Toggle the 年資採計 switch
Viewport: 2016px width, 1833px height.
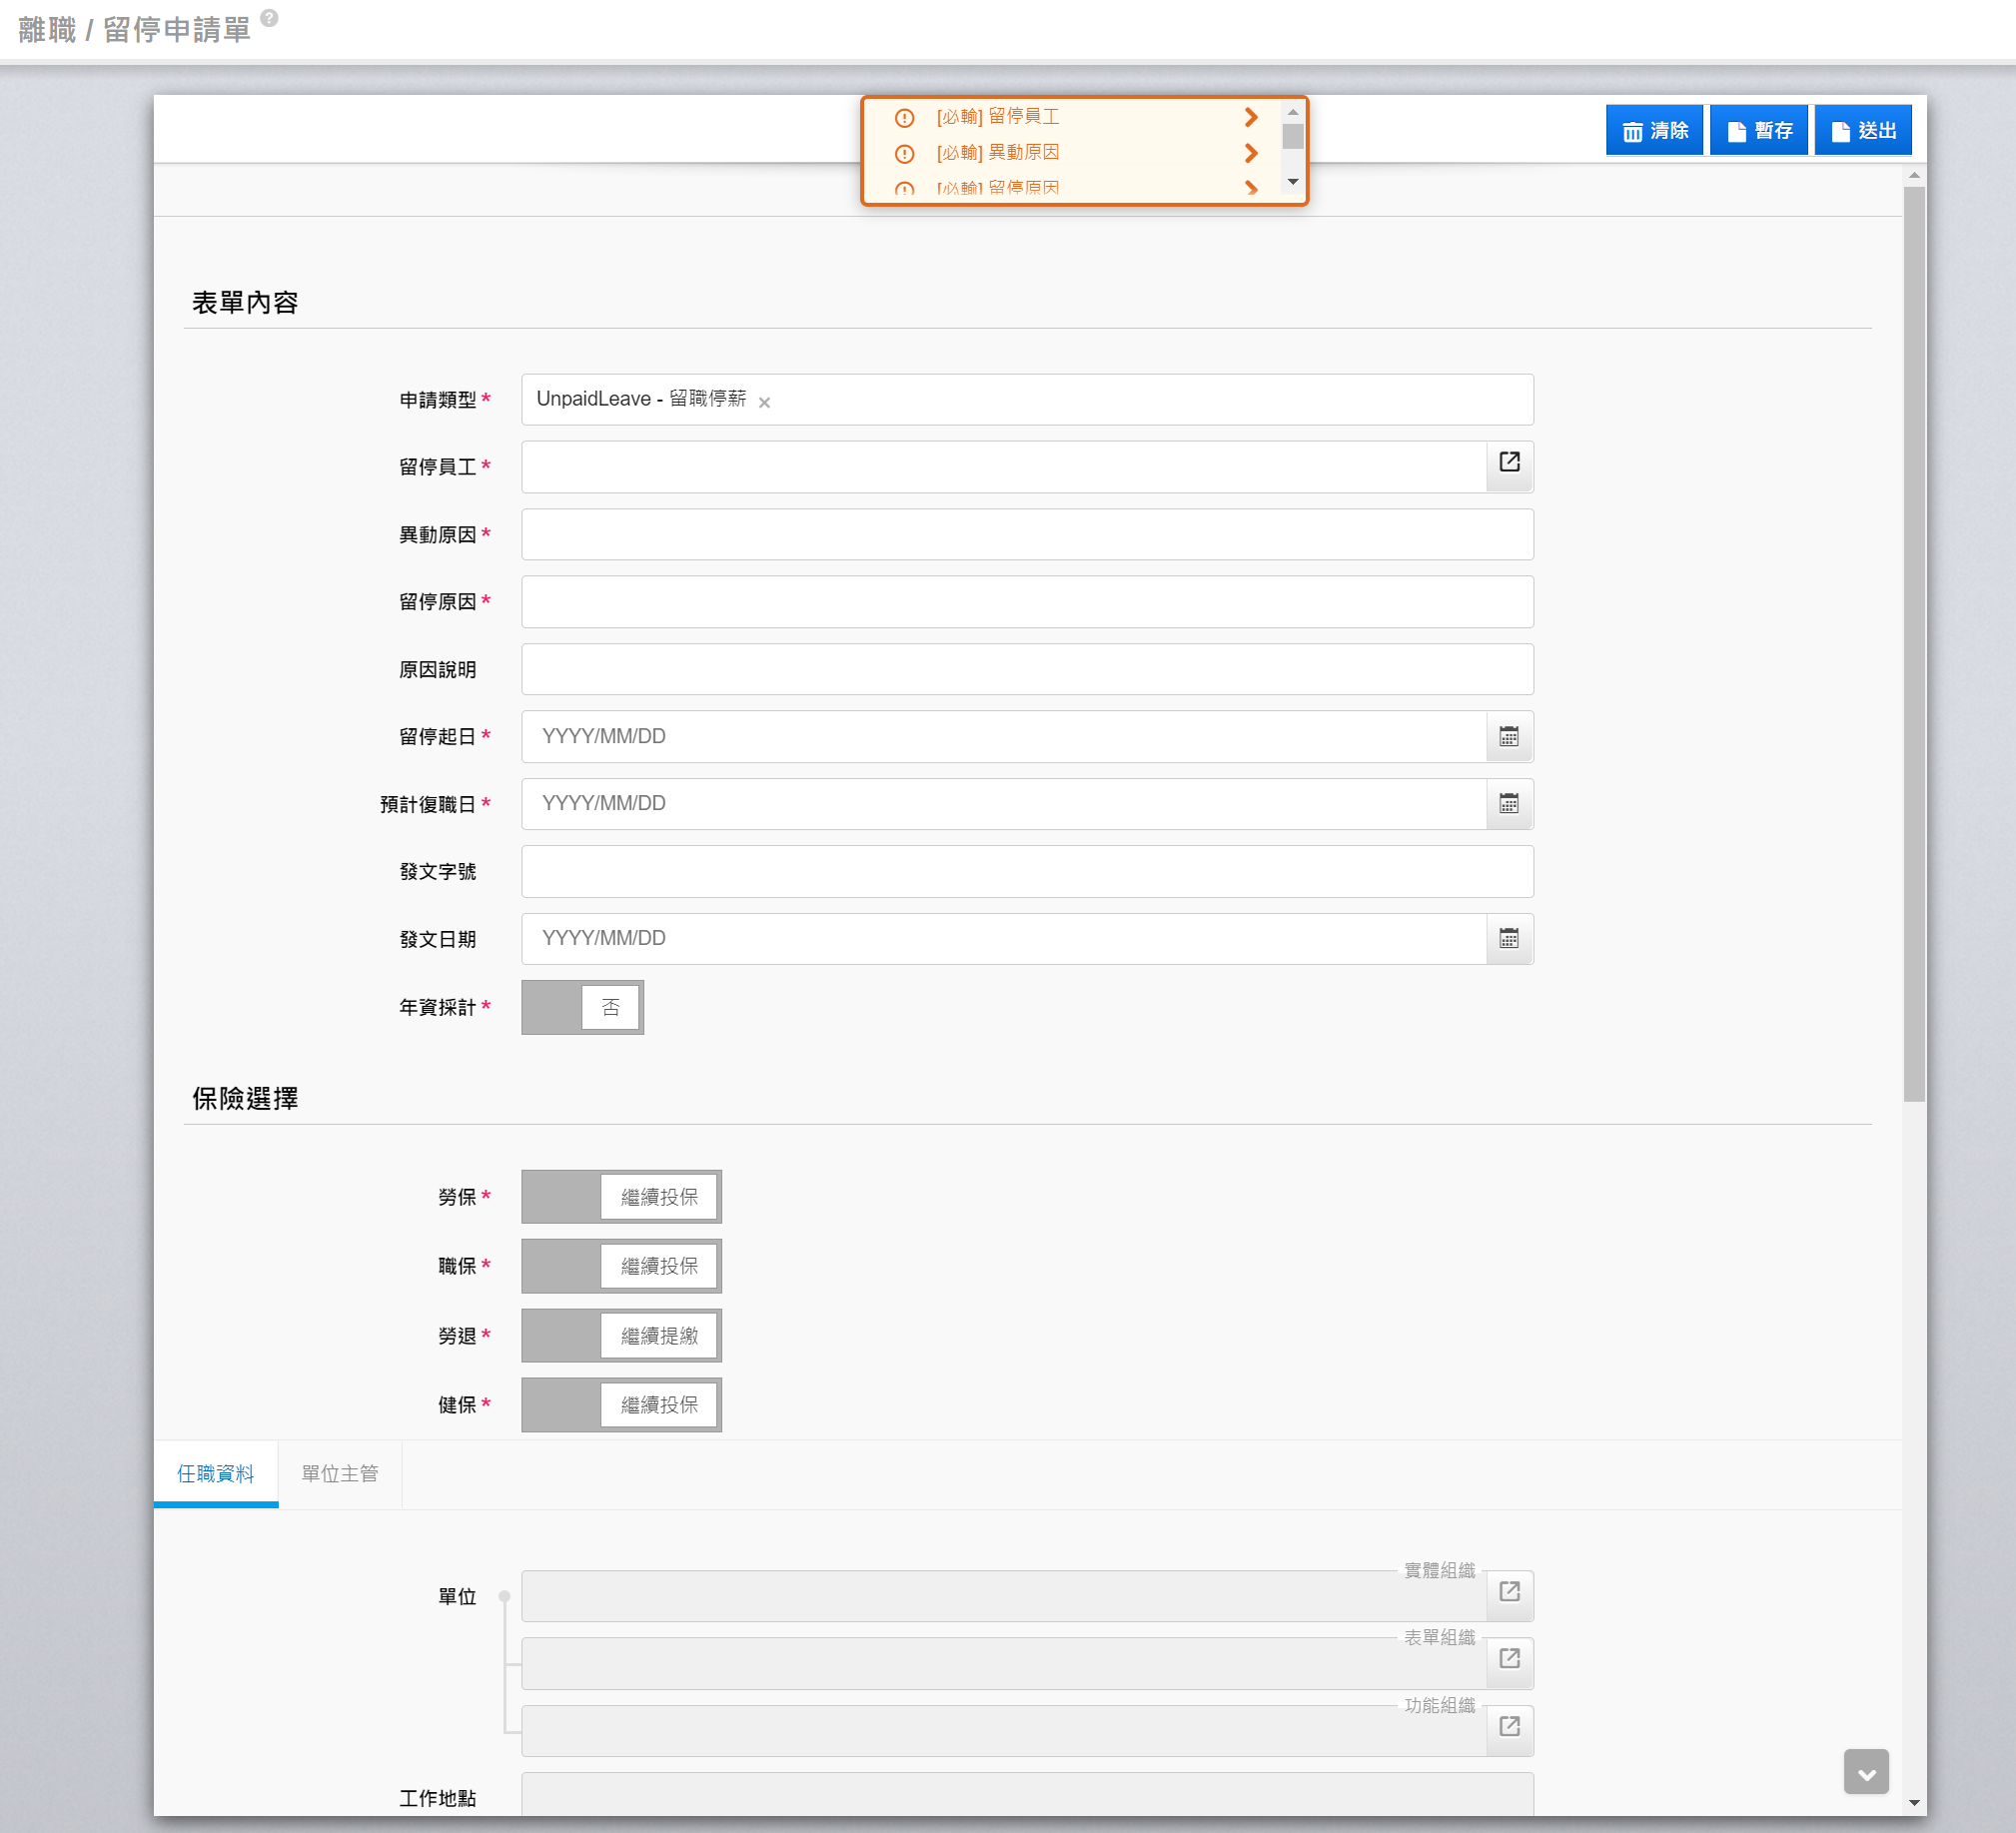pyautogui.click(x=582, y=1007)
